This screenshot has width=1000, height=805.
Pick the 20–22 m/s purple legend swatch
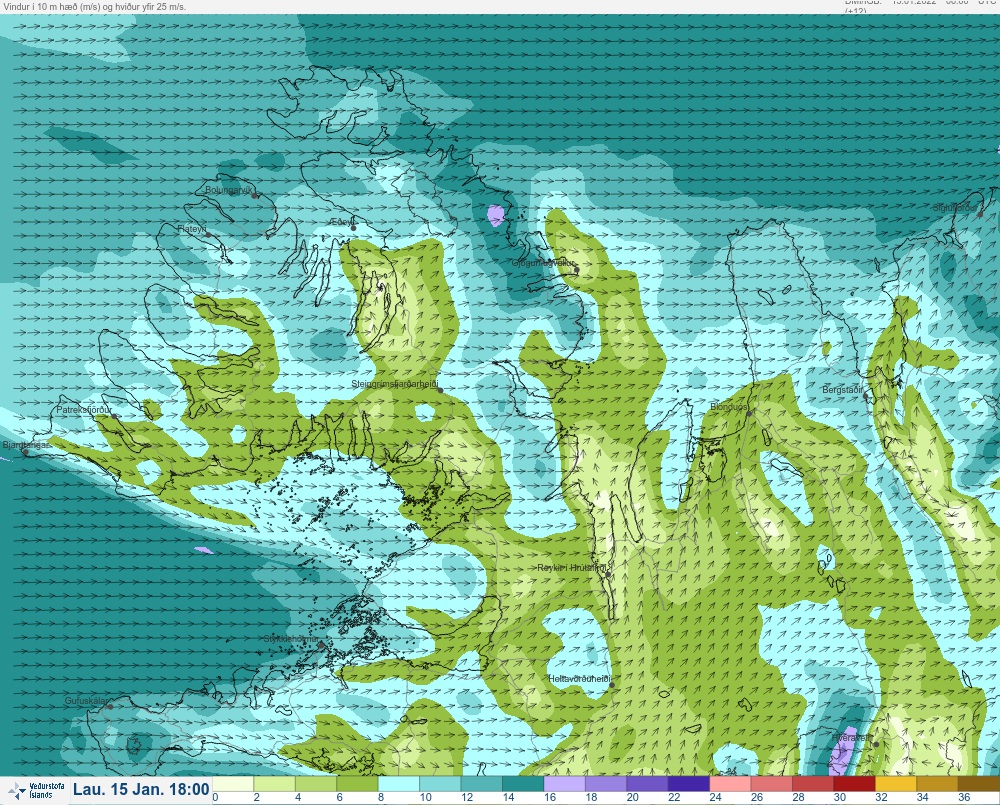(x=647, y=783)
